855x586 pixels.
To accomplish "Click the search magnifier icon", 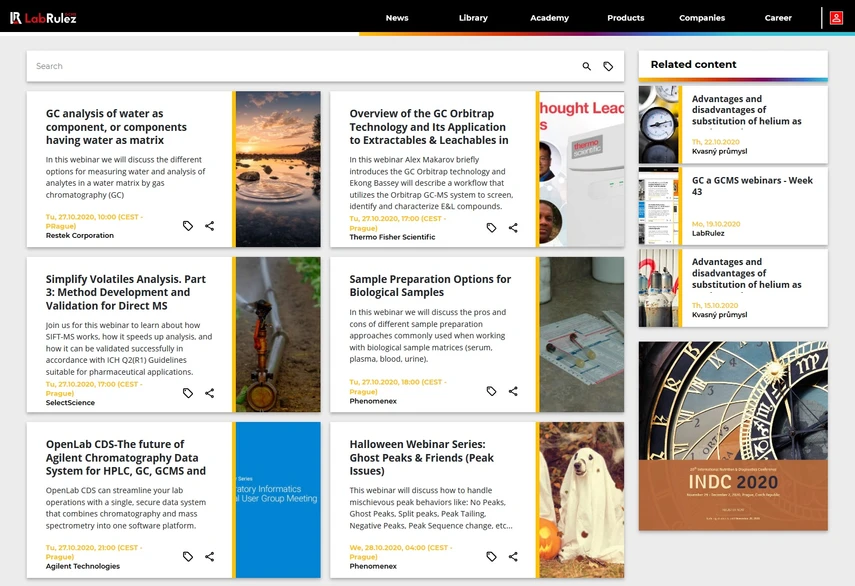I will (587, 67).
